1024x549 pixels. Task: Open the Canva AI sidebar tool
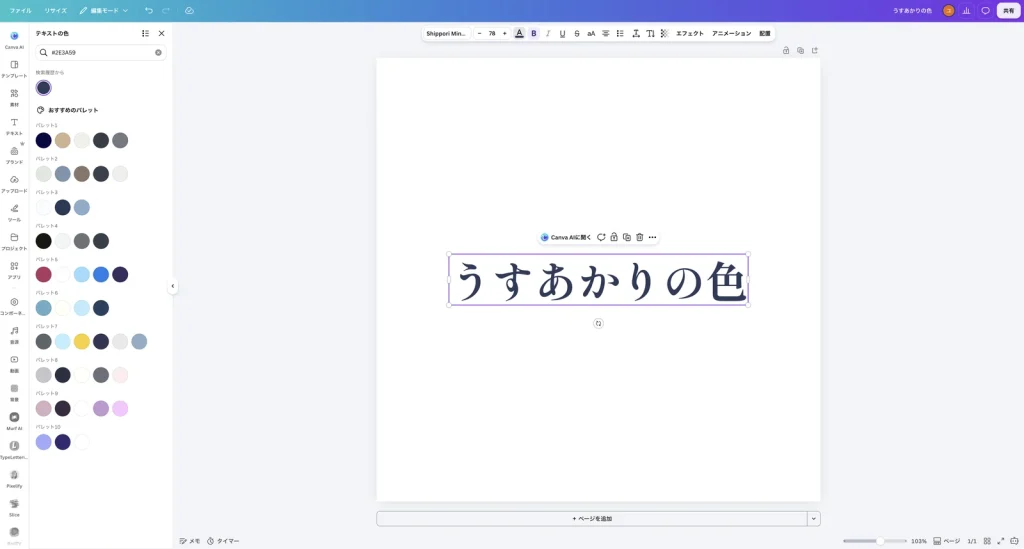14,39
